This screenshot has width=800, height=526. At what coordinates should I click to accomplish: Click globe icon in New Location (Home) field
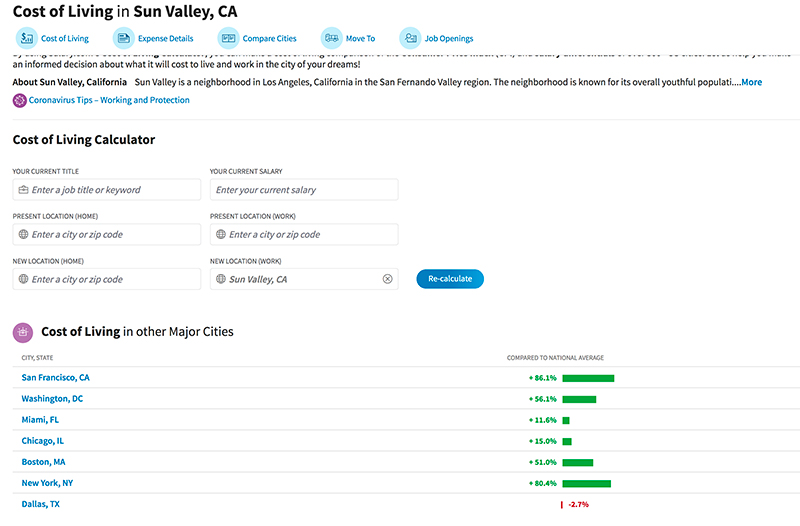(x=23, y=279)
